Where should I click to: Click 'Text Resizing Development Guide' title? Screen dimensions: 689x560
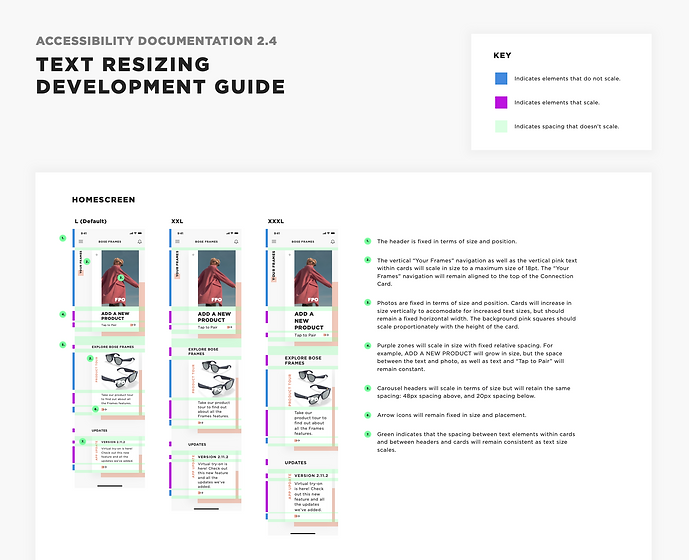pos(160,75)
